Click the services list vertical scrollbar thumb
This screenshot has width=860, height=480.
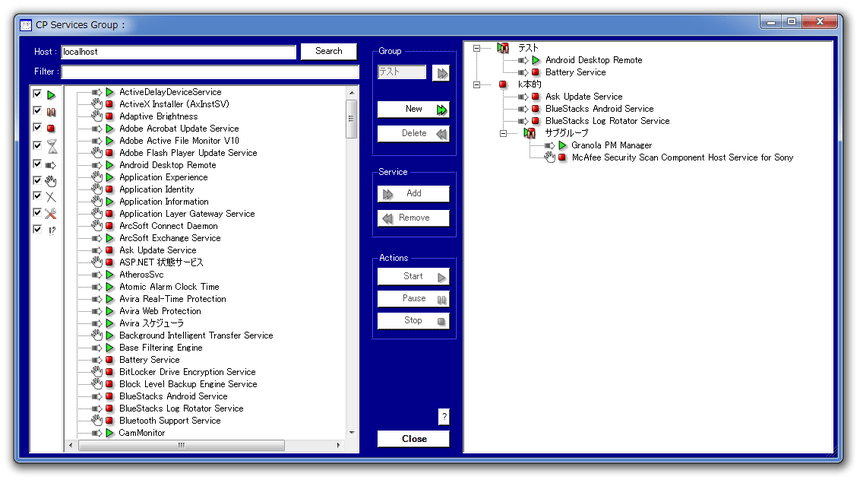(352, 118)
